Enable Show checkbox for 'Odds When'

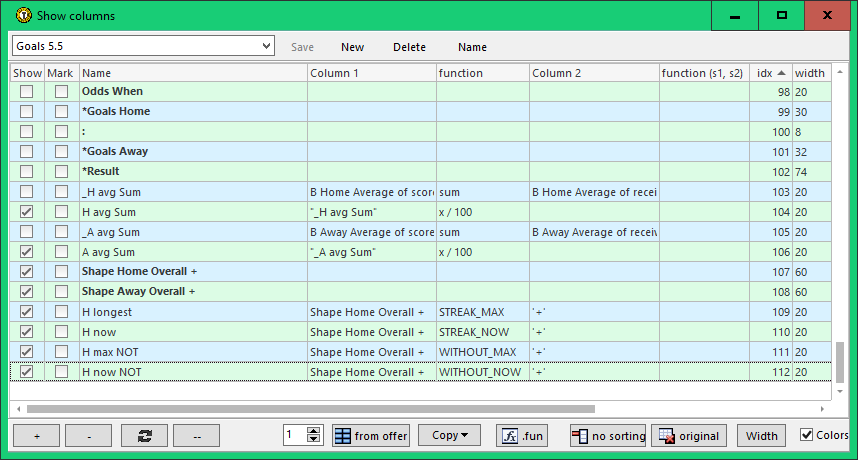tap(26, 92)
